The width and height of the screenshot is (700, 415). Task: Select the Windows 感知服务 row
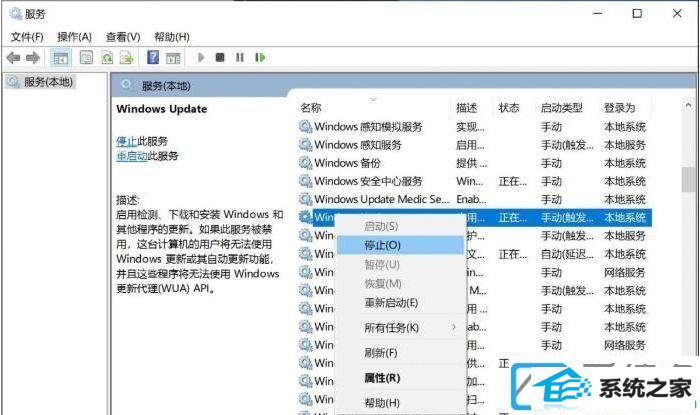pyautogui.click(x=473, y=145)
